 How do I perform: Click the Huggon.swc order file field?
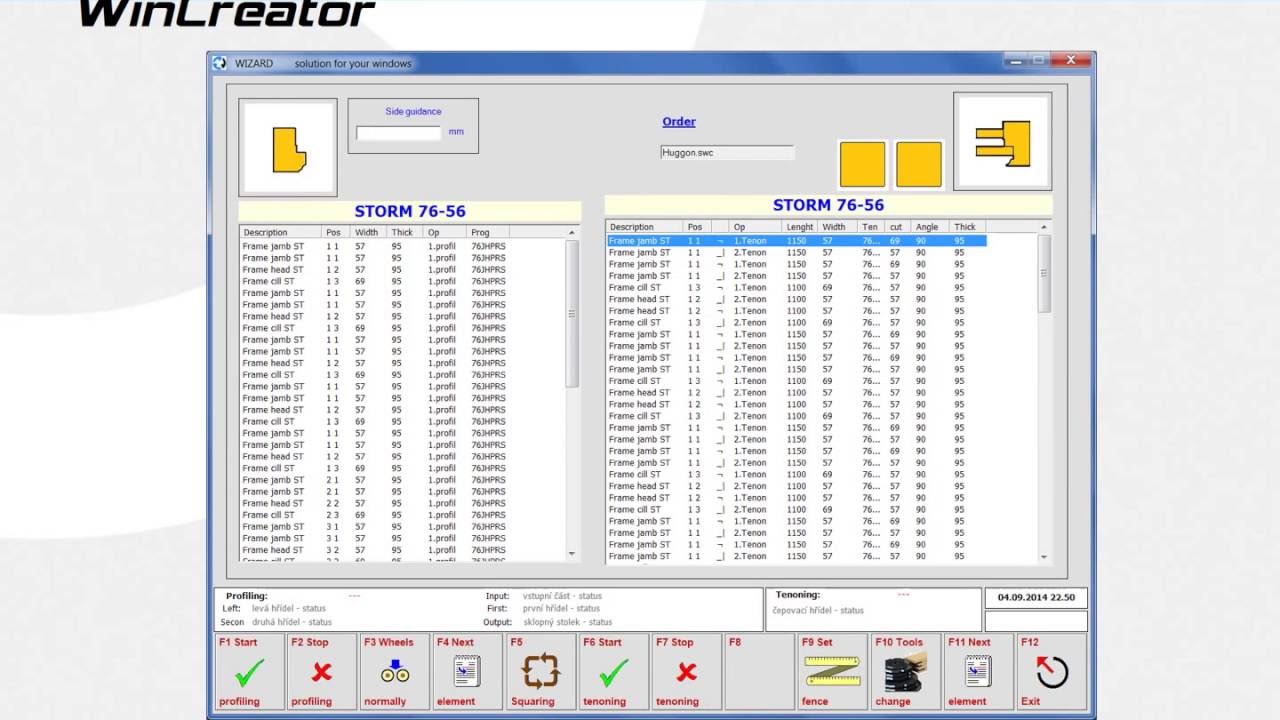[x=727, y=153]
